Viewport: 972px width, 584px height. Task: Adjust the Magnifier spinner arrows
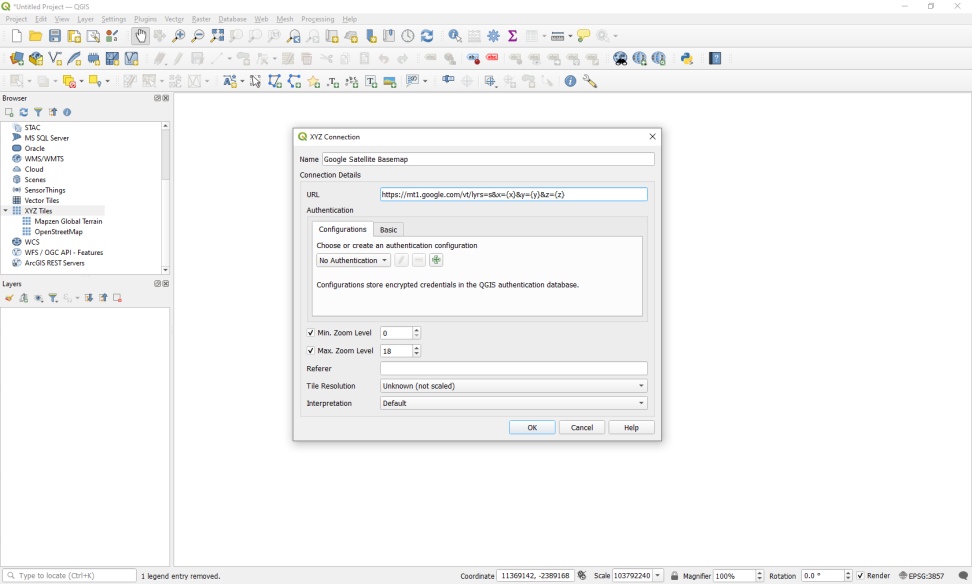[x=759, y=576]
